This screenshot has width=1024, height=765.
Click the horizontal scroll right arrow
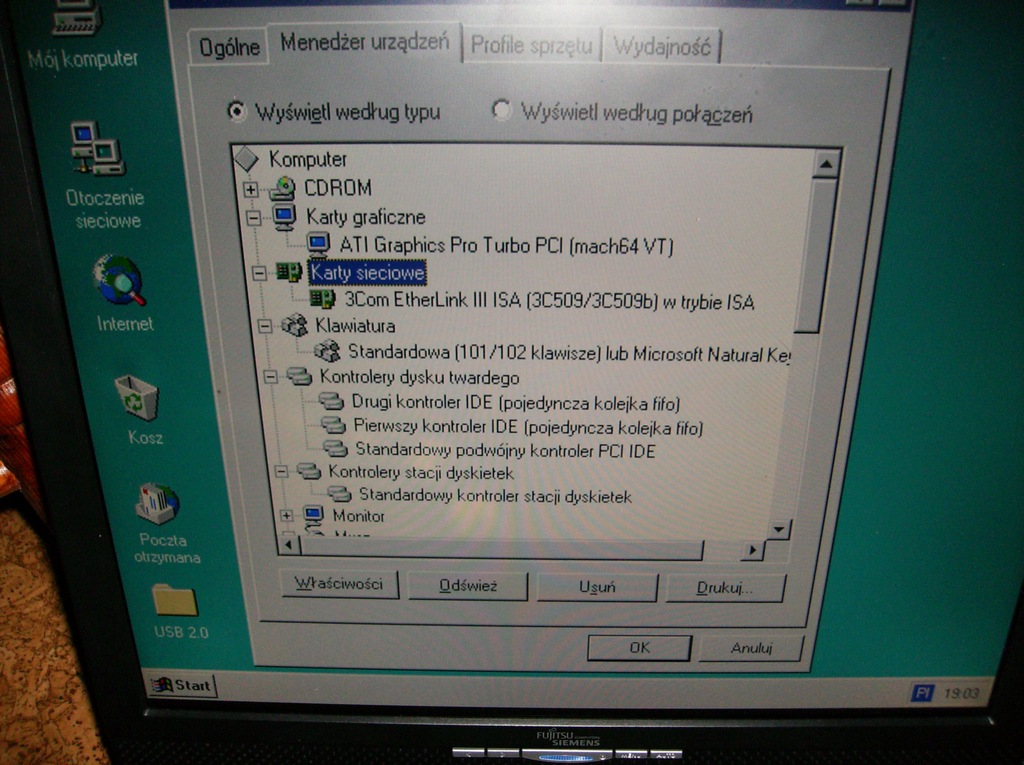[753, 551]
